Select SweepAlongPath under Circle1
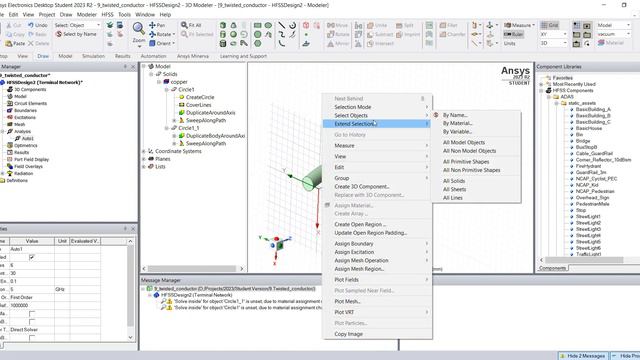640x360 pixels. click(206, 120)
